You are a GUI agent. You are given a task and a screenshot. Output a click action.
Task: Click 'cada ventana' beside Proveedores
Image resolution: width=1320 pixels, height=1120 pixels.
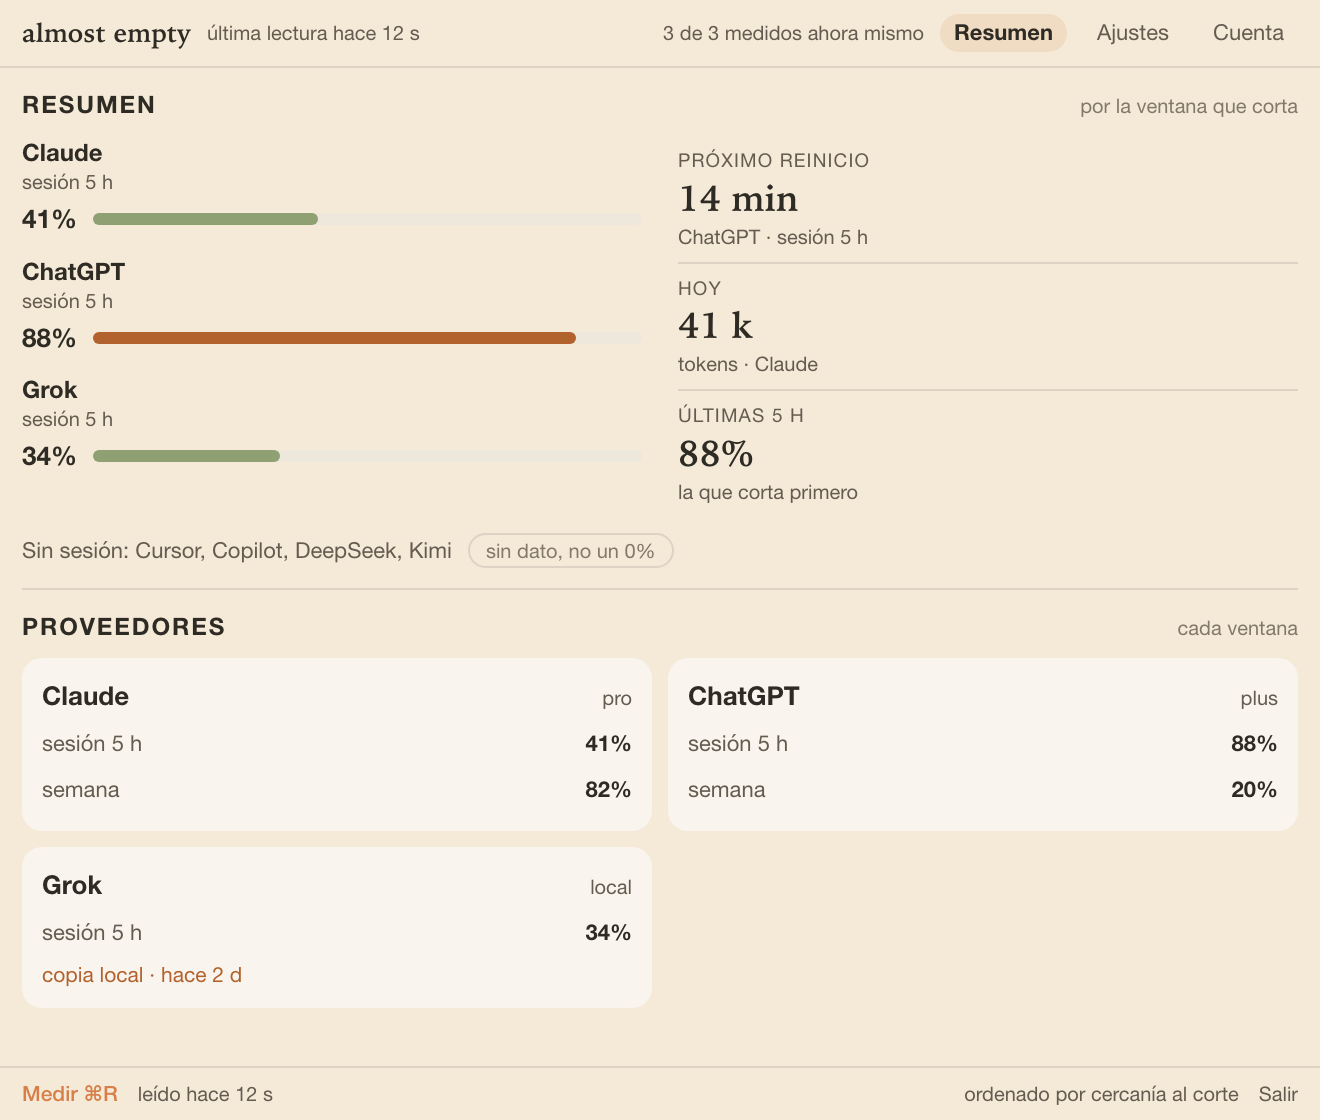pos(1237,628)
